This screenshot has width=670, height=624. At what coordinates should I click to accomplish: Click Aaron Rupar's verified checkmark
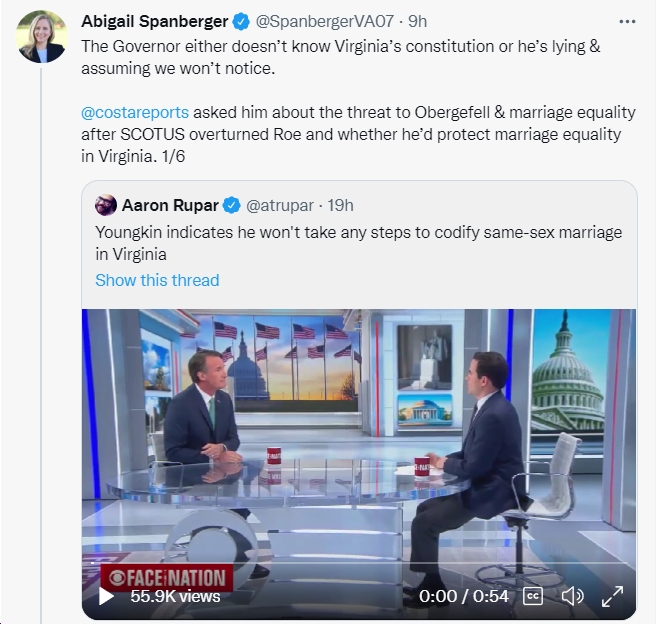point(232,206)
